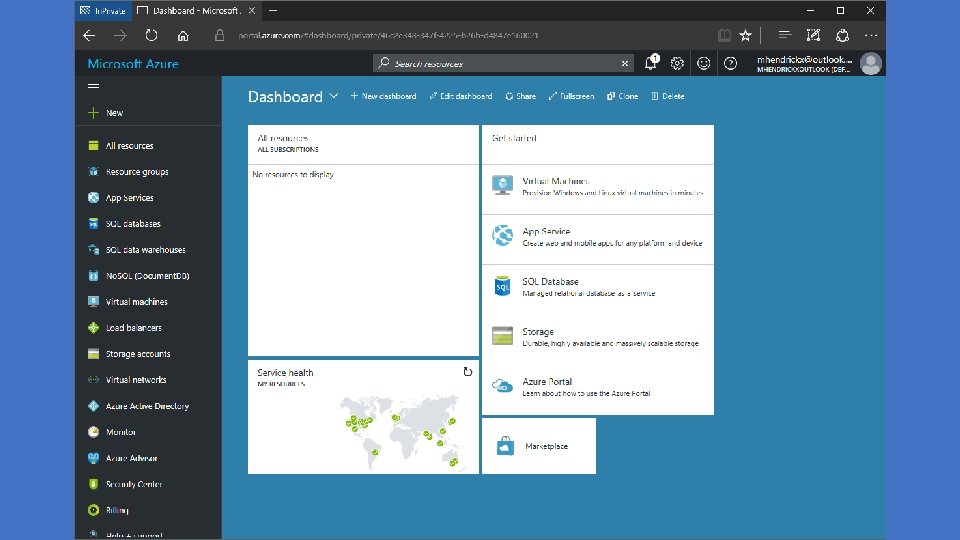Reload the page with the browser refresh button

[151, 36]
